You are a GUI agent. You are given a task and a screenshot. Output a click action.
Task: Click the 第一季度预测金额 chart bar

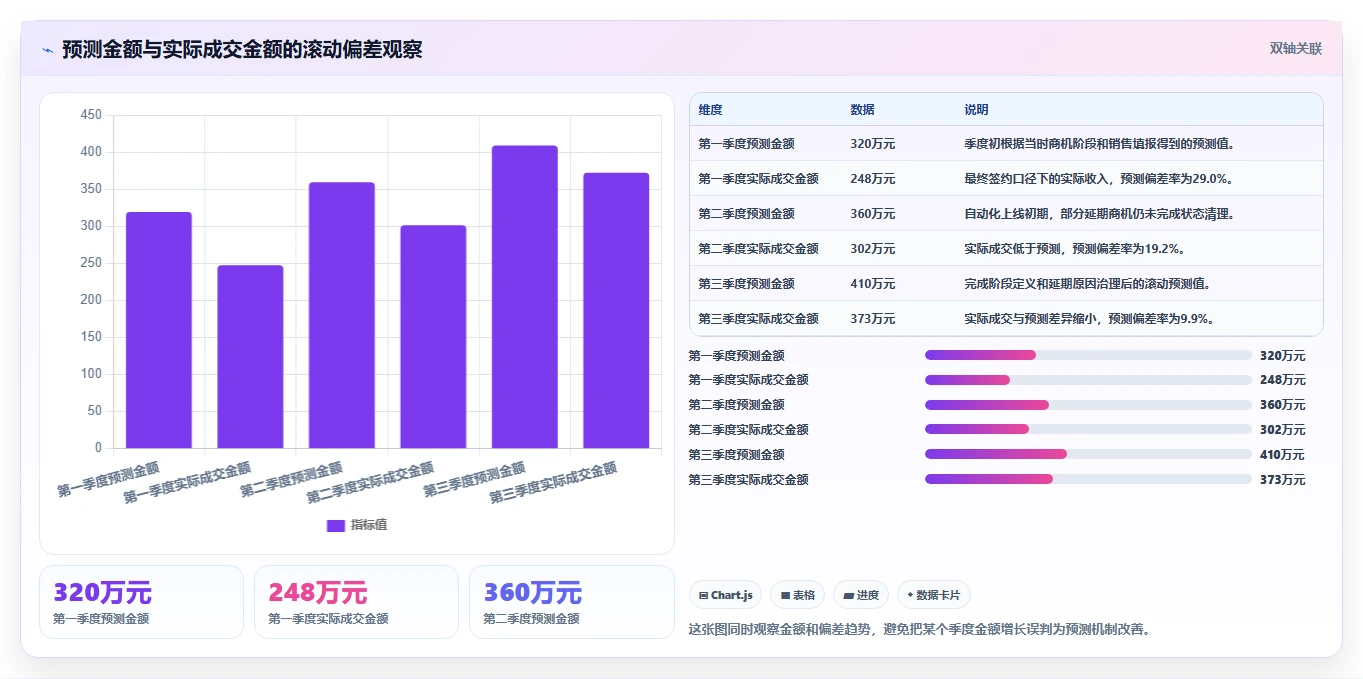[x=159, y=330]
